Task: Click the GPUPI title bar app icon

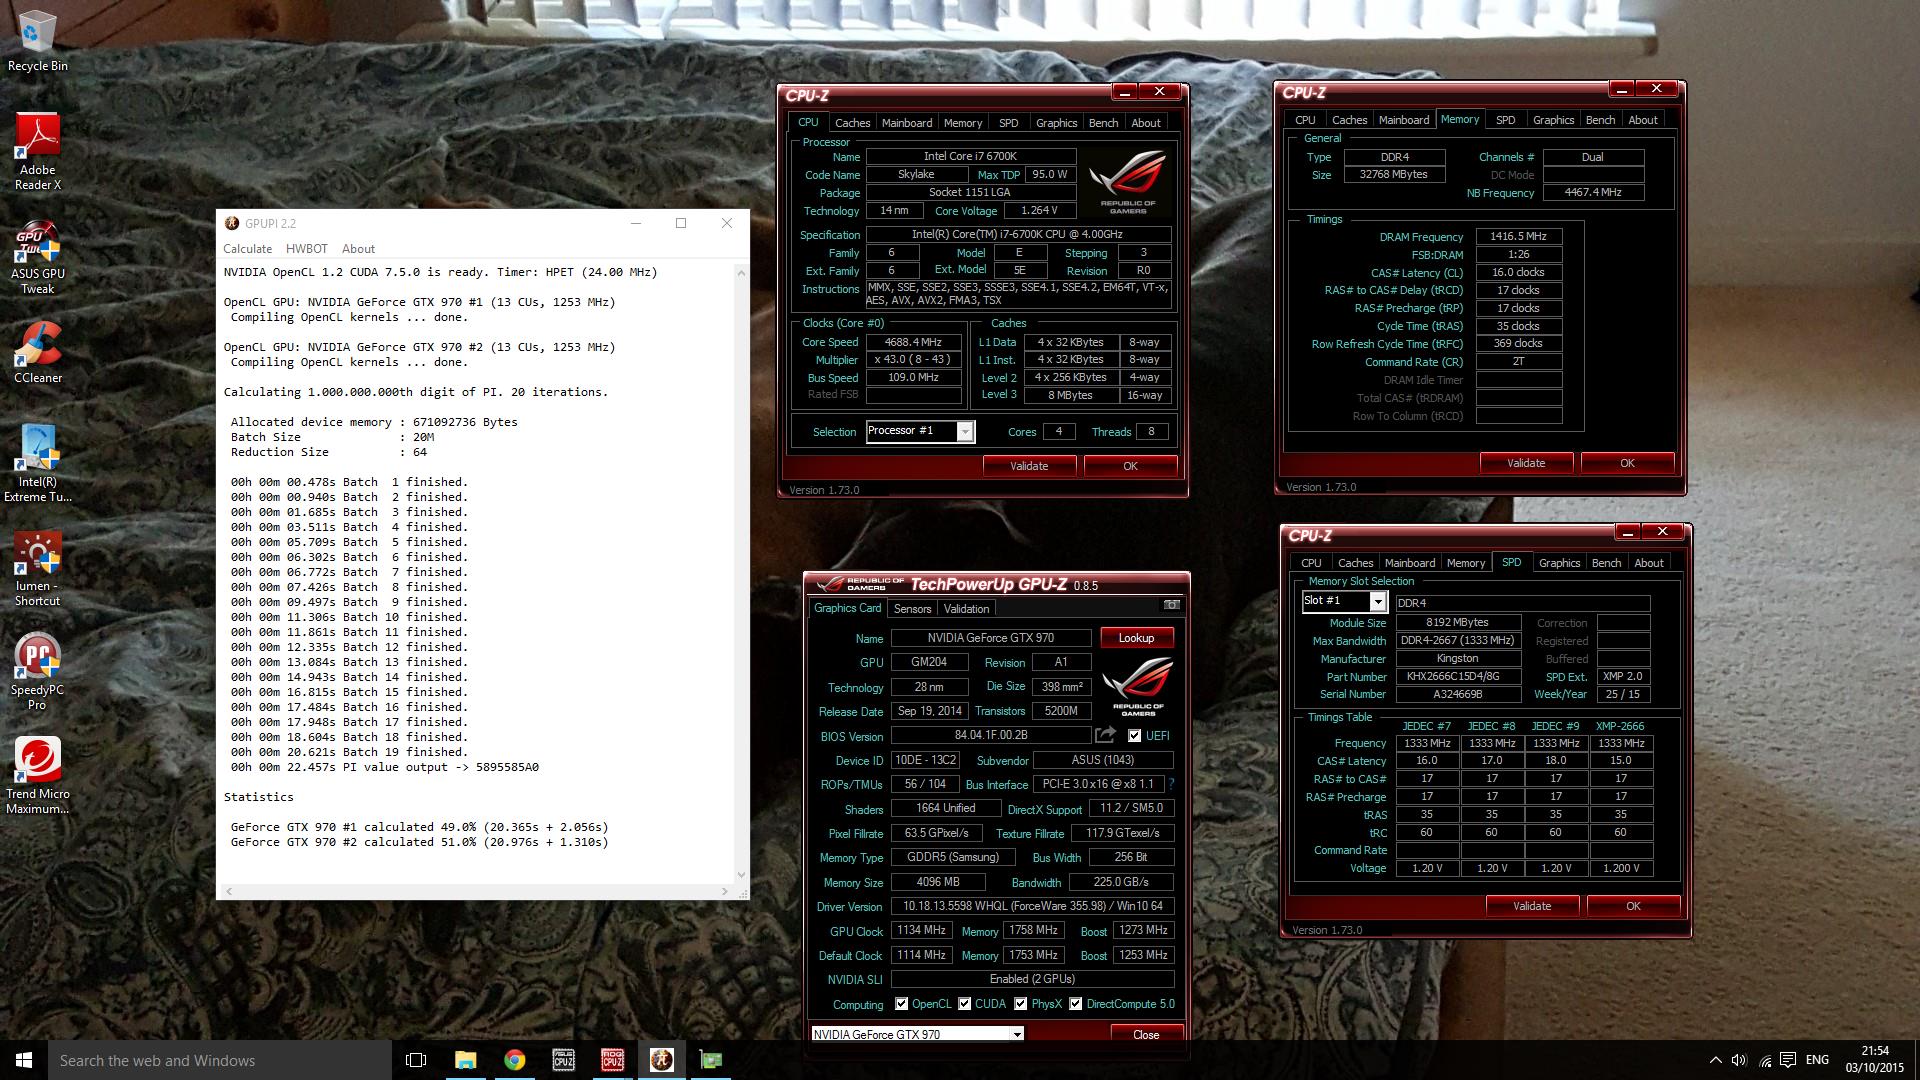Action: 232,223
